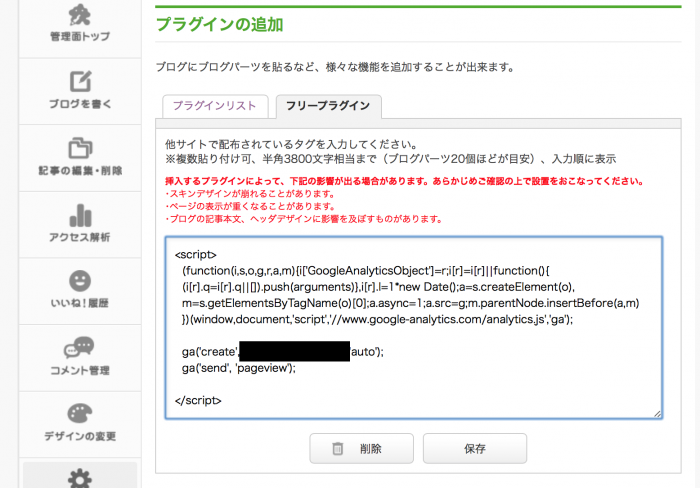The width and height of the screenshot is (700, 488).
Task: Click the opening <script> tag line
Action: click(195, 254)
